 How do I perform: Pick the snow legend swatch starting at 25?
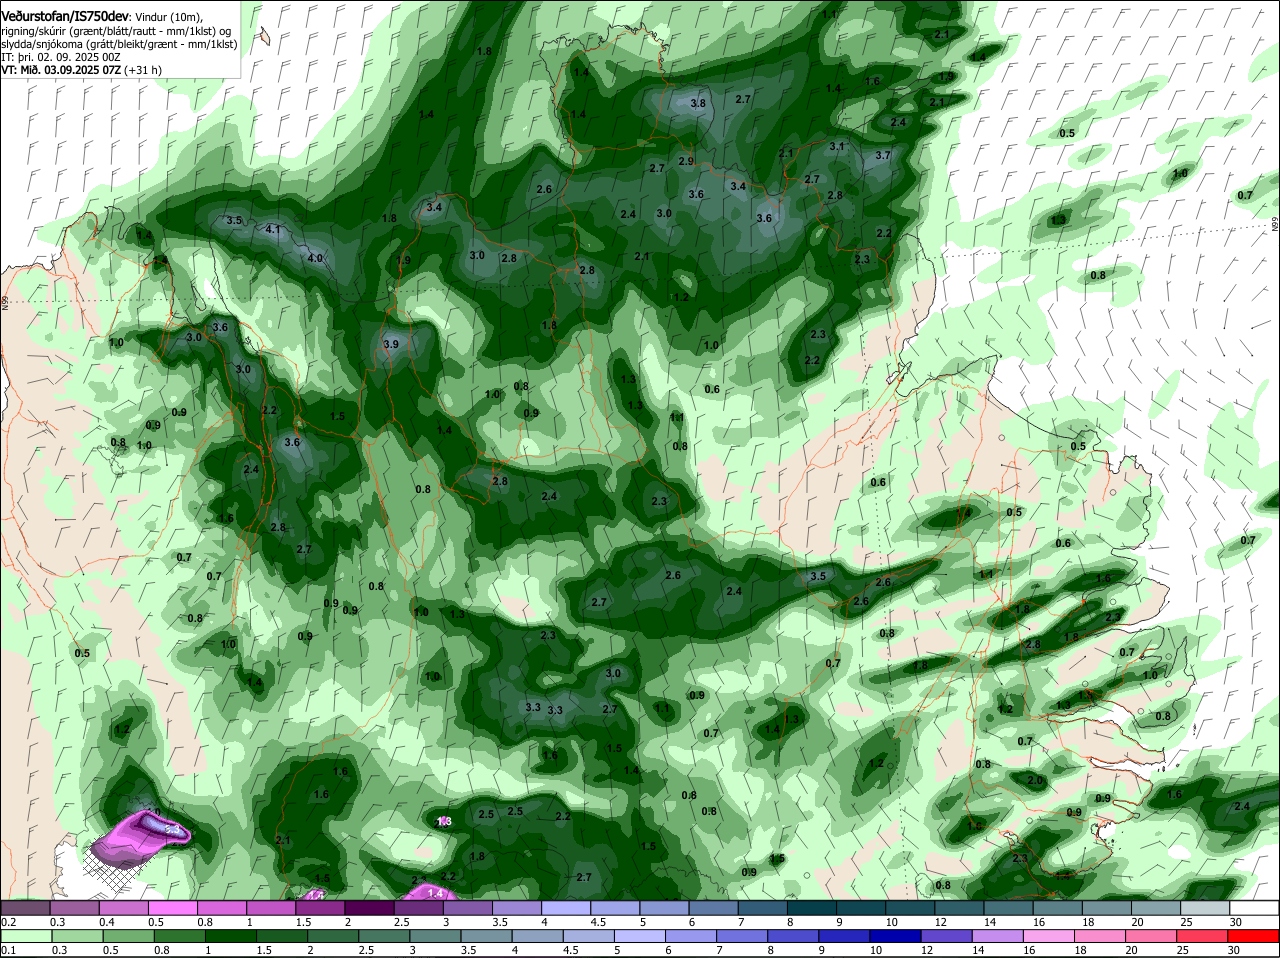click(1205, 907)
